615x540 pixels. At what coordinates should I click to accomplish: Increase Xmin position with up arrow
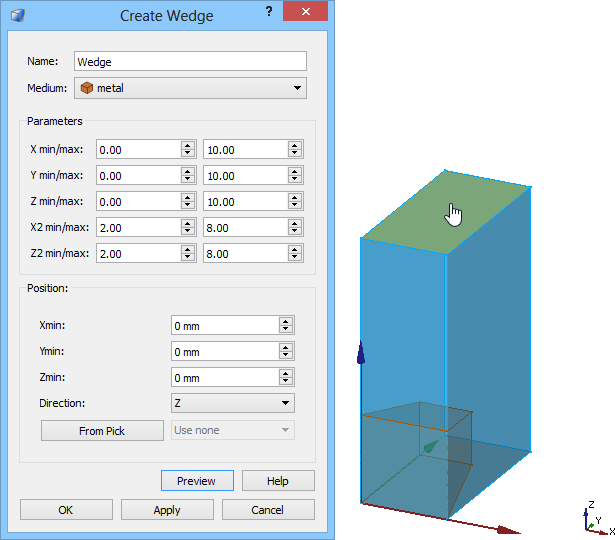click(x=286, y=321)
